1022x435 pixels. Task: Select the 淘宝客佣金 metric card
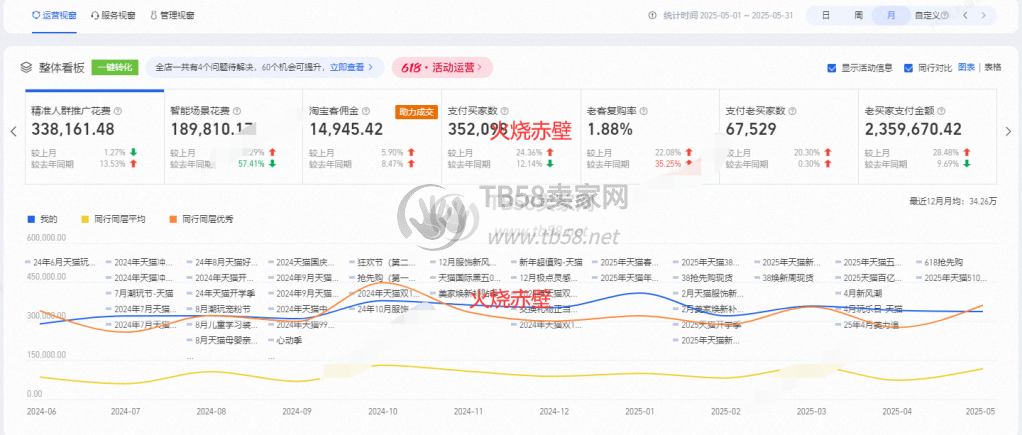[x=372, y=137]
